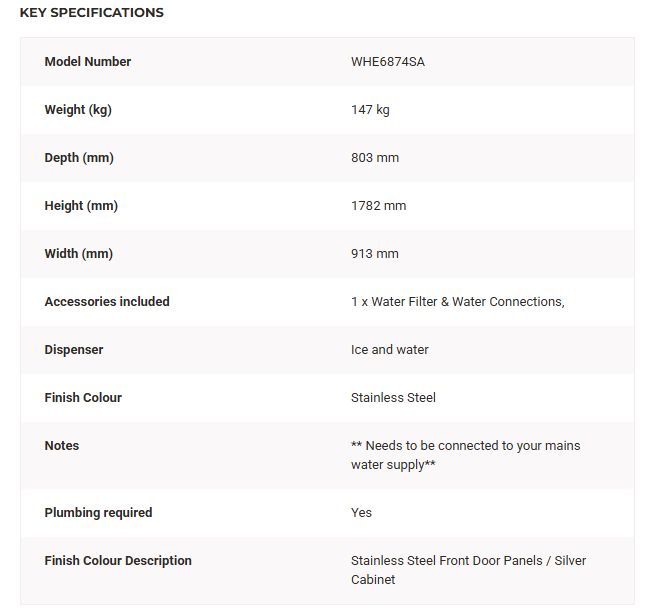The width and height of the screenshot is (652, 616).
Task: Click the Ice and water value
Action: click(390, 350)
